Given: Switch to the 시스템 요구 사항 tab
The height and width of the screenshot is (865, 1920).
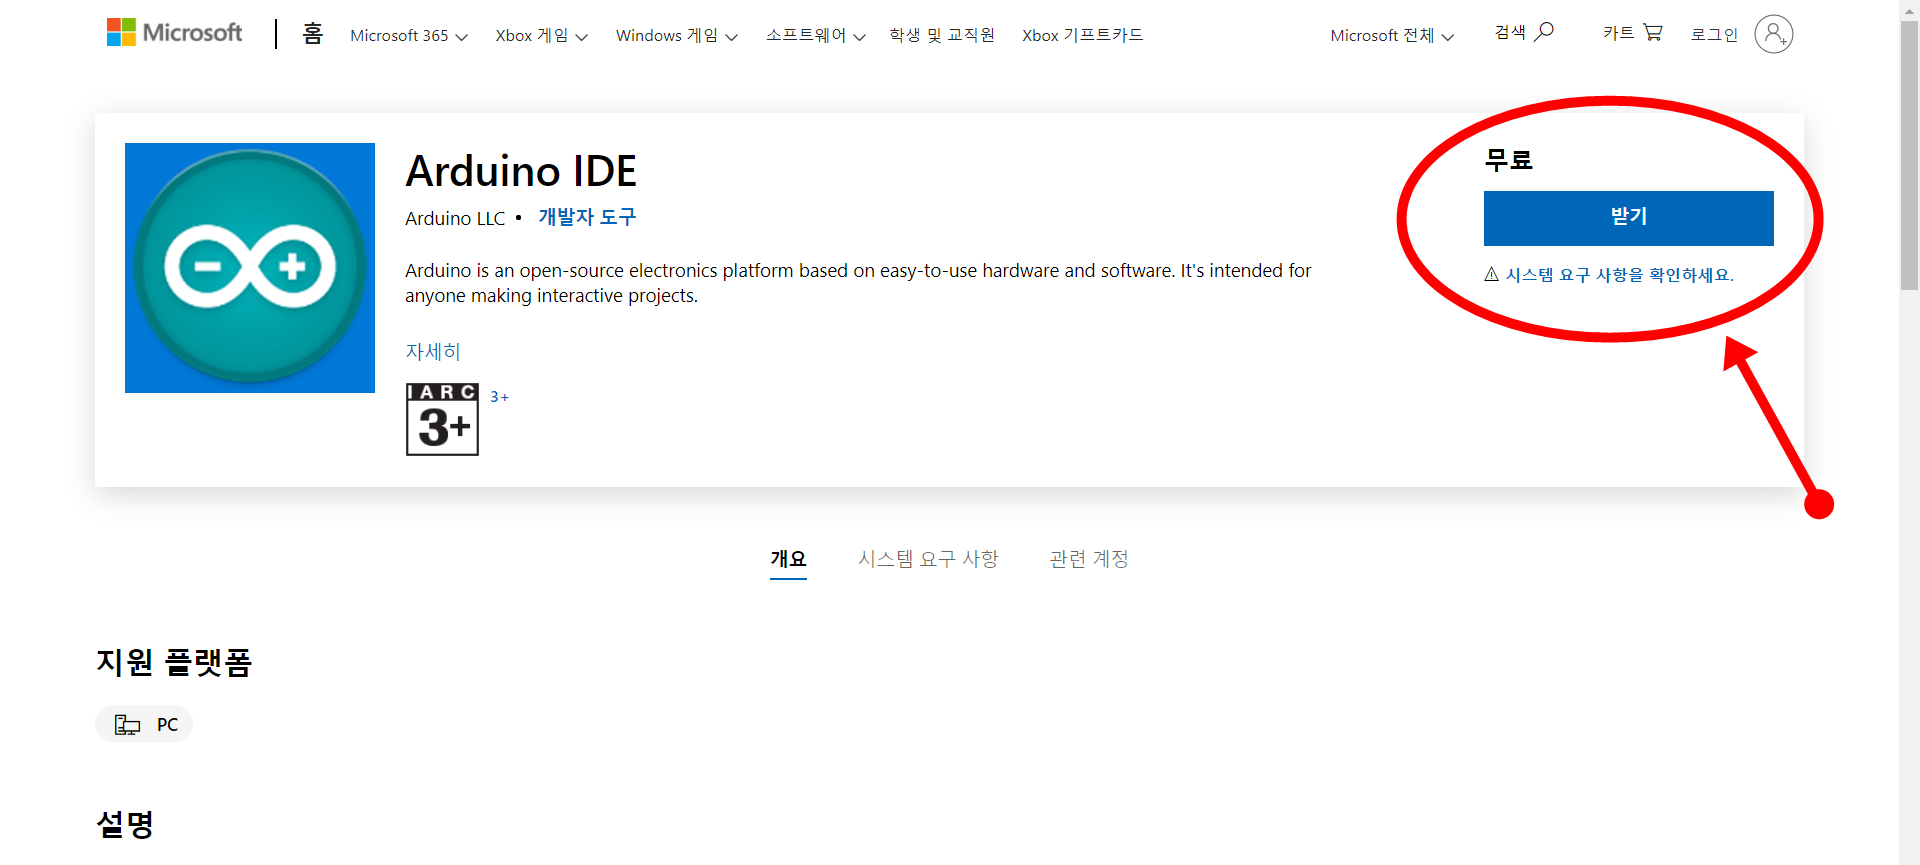Looking at the screenshot, I should [928, 559].
